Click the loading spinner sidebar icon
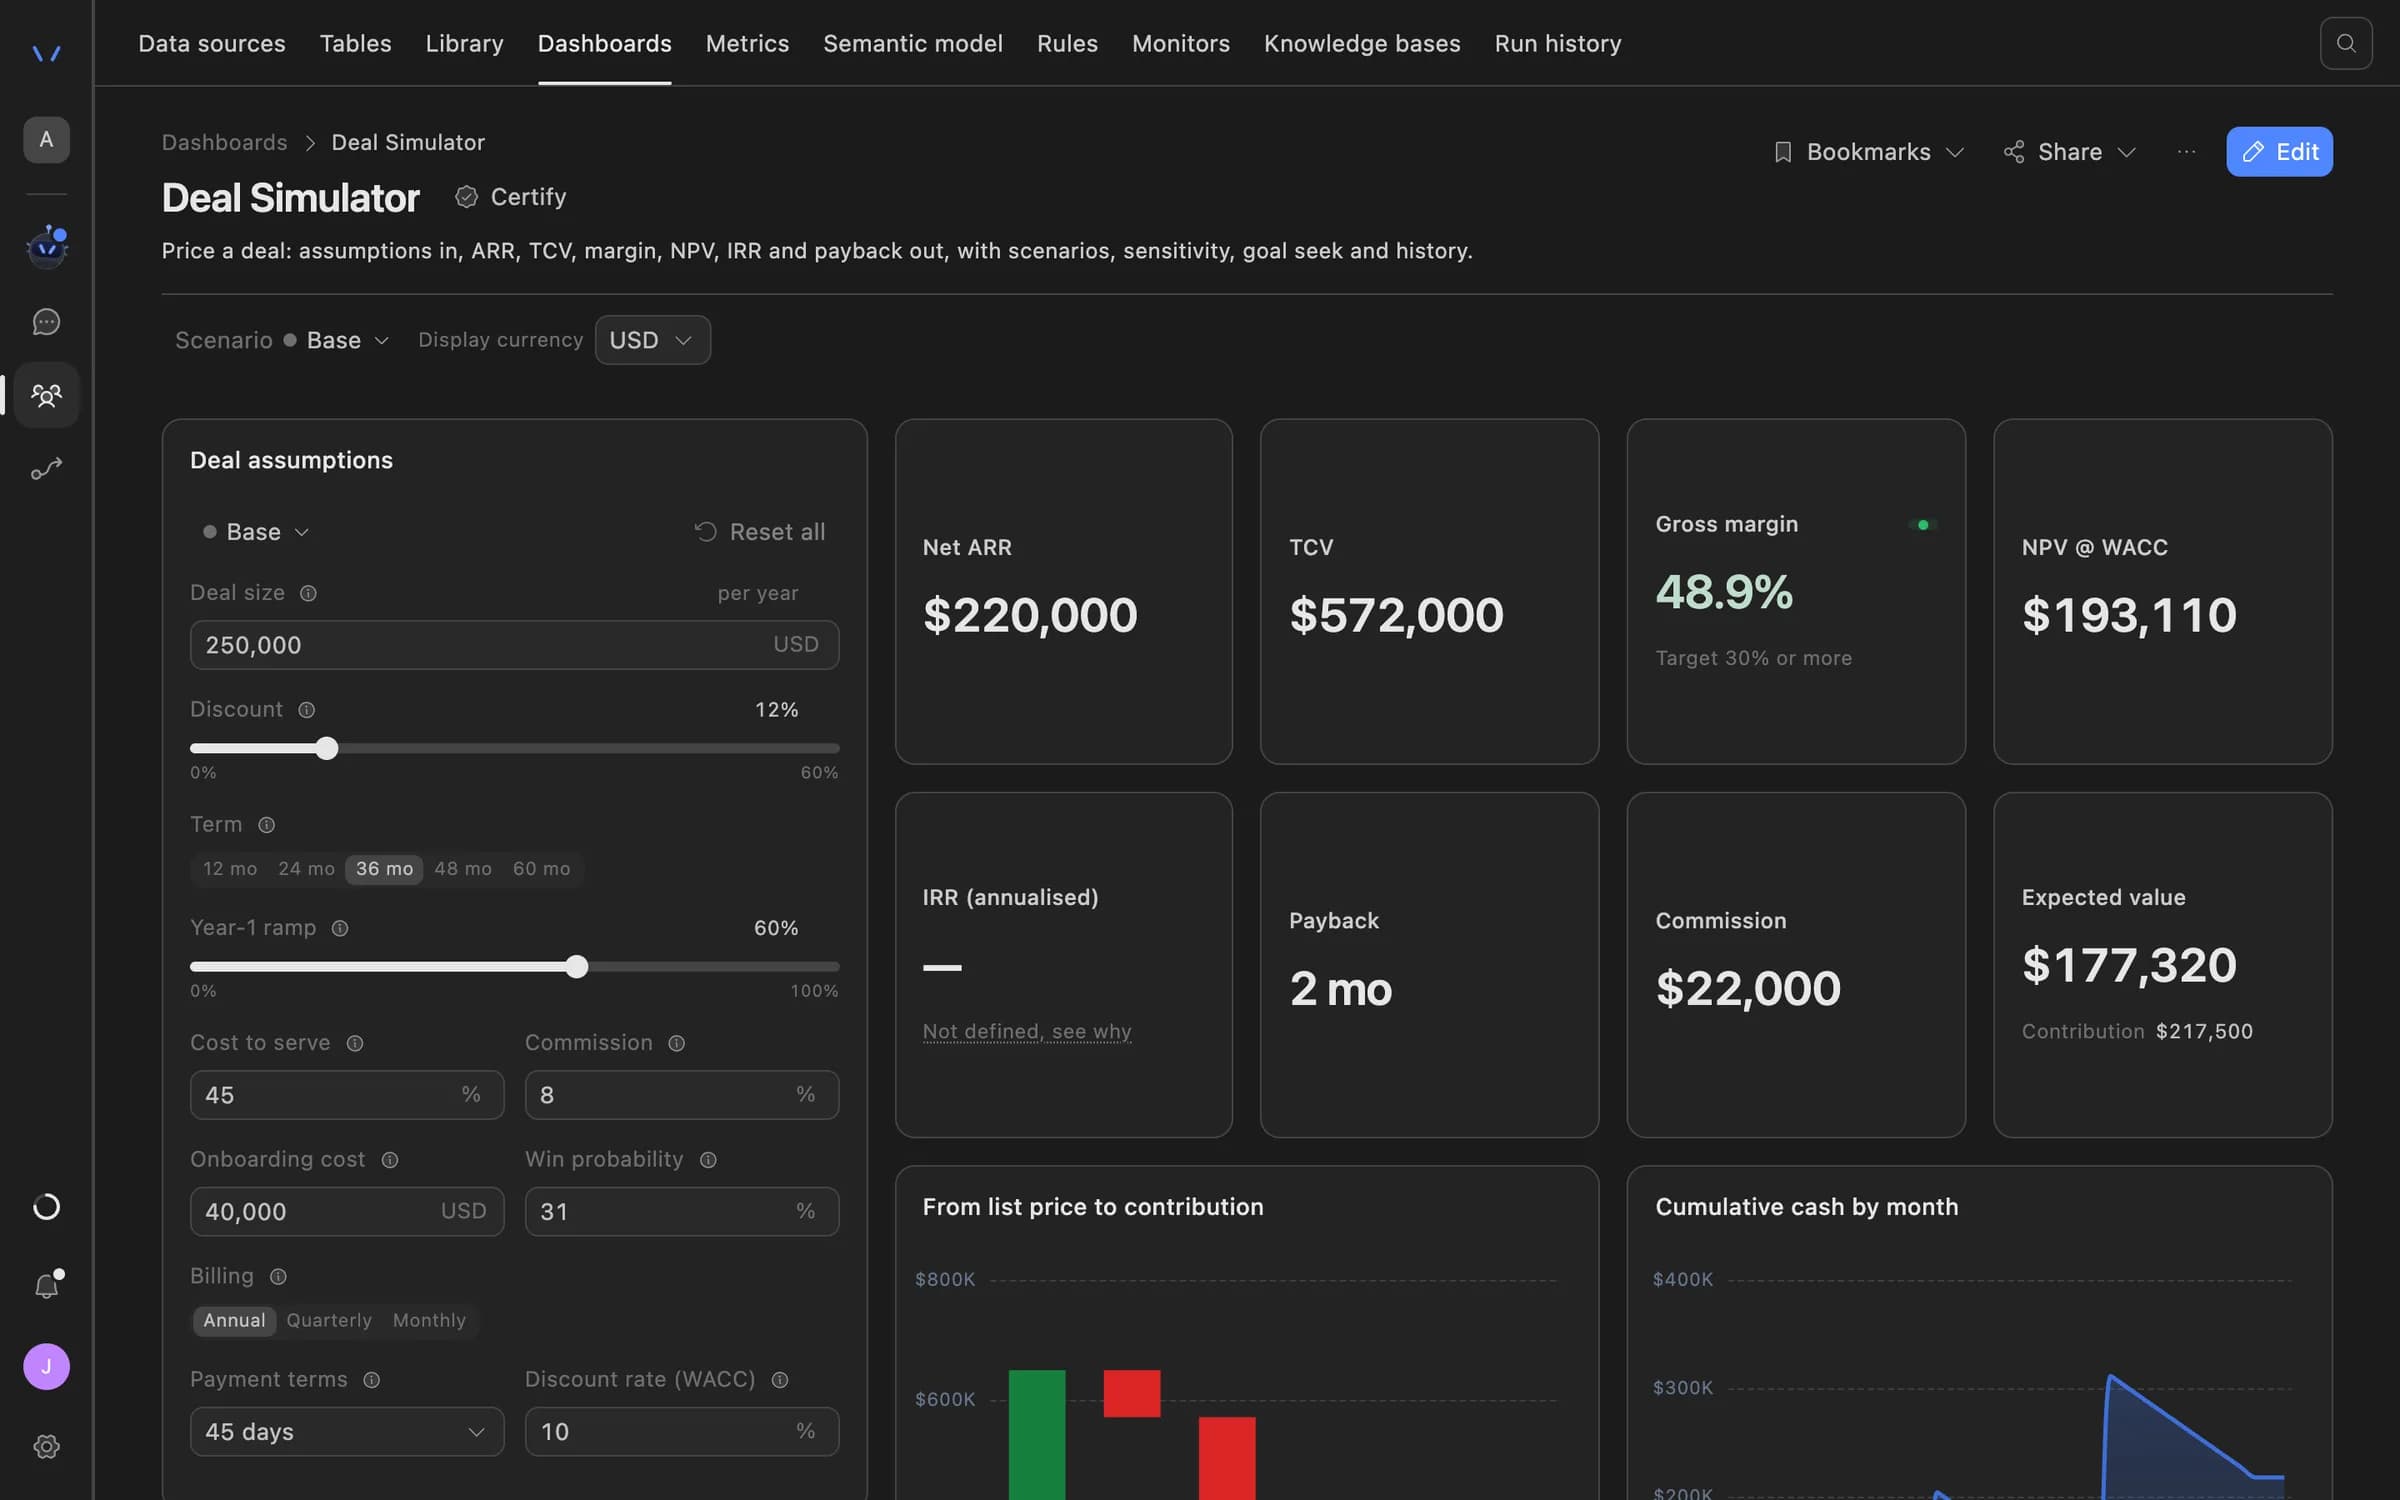This screenshot has height=1500, width=2400. [x=46, y=1207]
